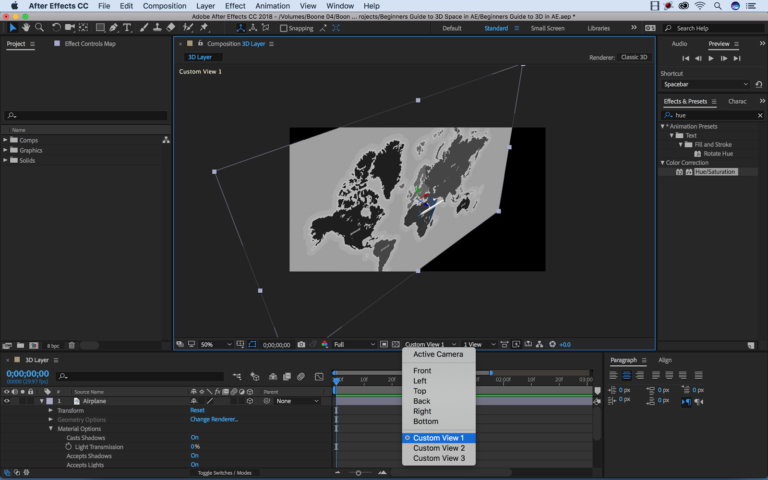The width and height of the screenshot is (768, 480).
Task: Toggle Casts Shadows On value
Action: tap(194, 438)
